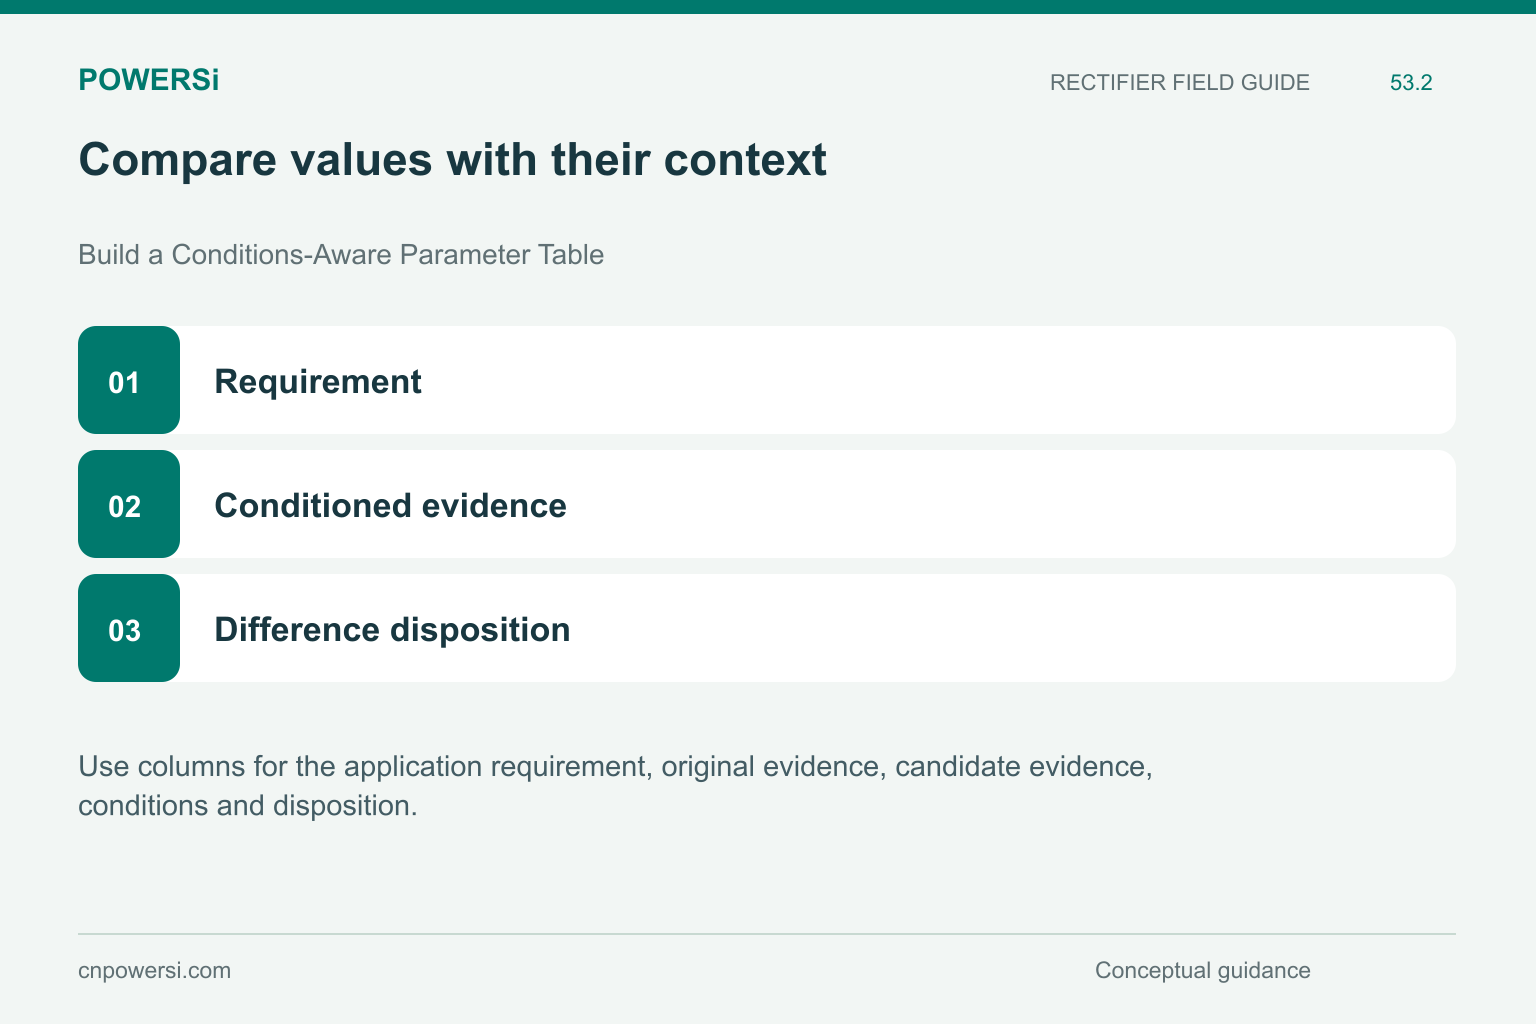Click the POWERSi brand logo text
The image size is (1536, 1024).
148,80
